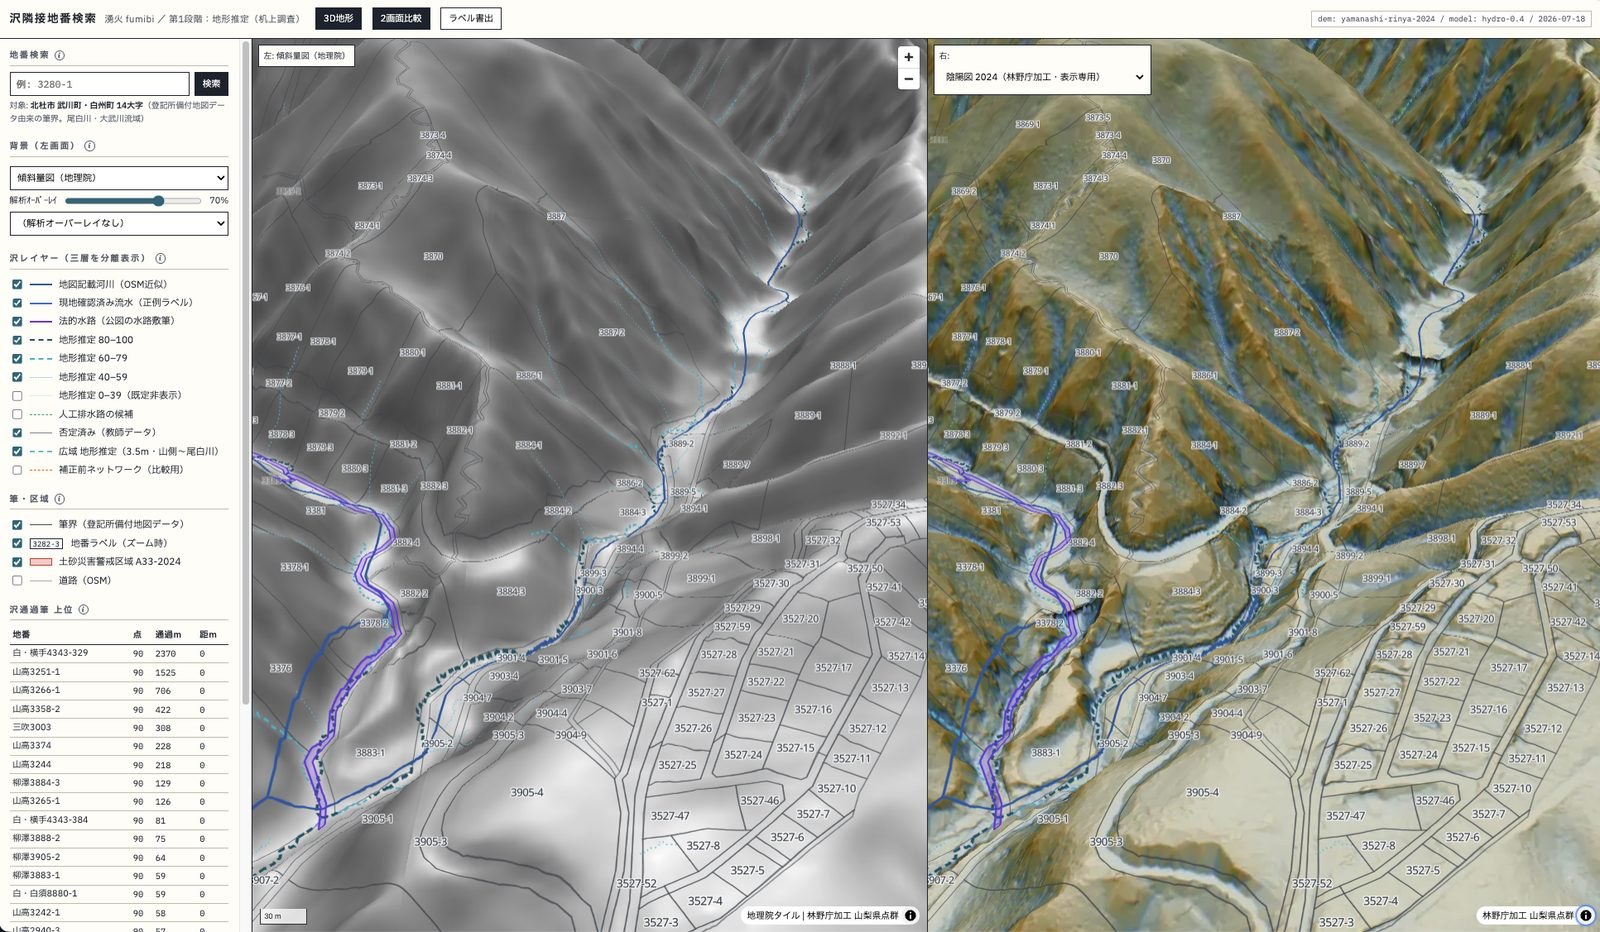Switch to 3D地形 view
Image resolution: width=1600 pixels, height=932 pixels.
pos(338,18)
